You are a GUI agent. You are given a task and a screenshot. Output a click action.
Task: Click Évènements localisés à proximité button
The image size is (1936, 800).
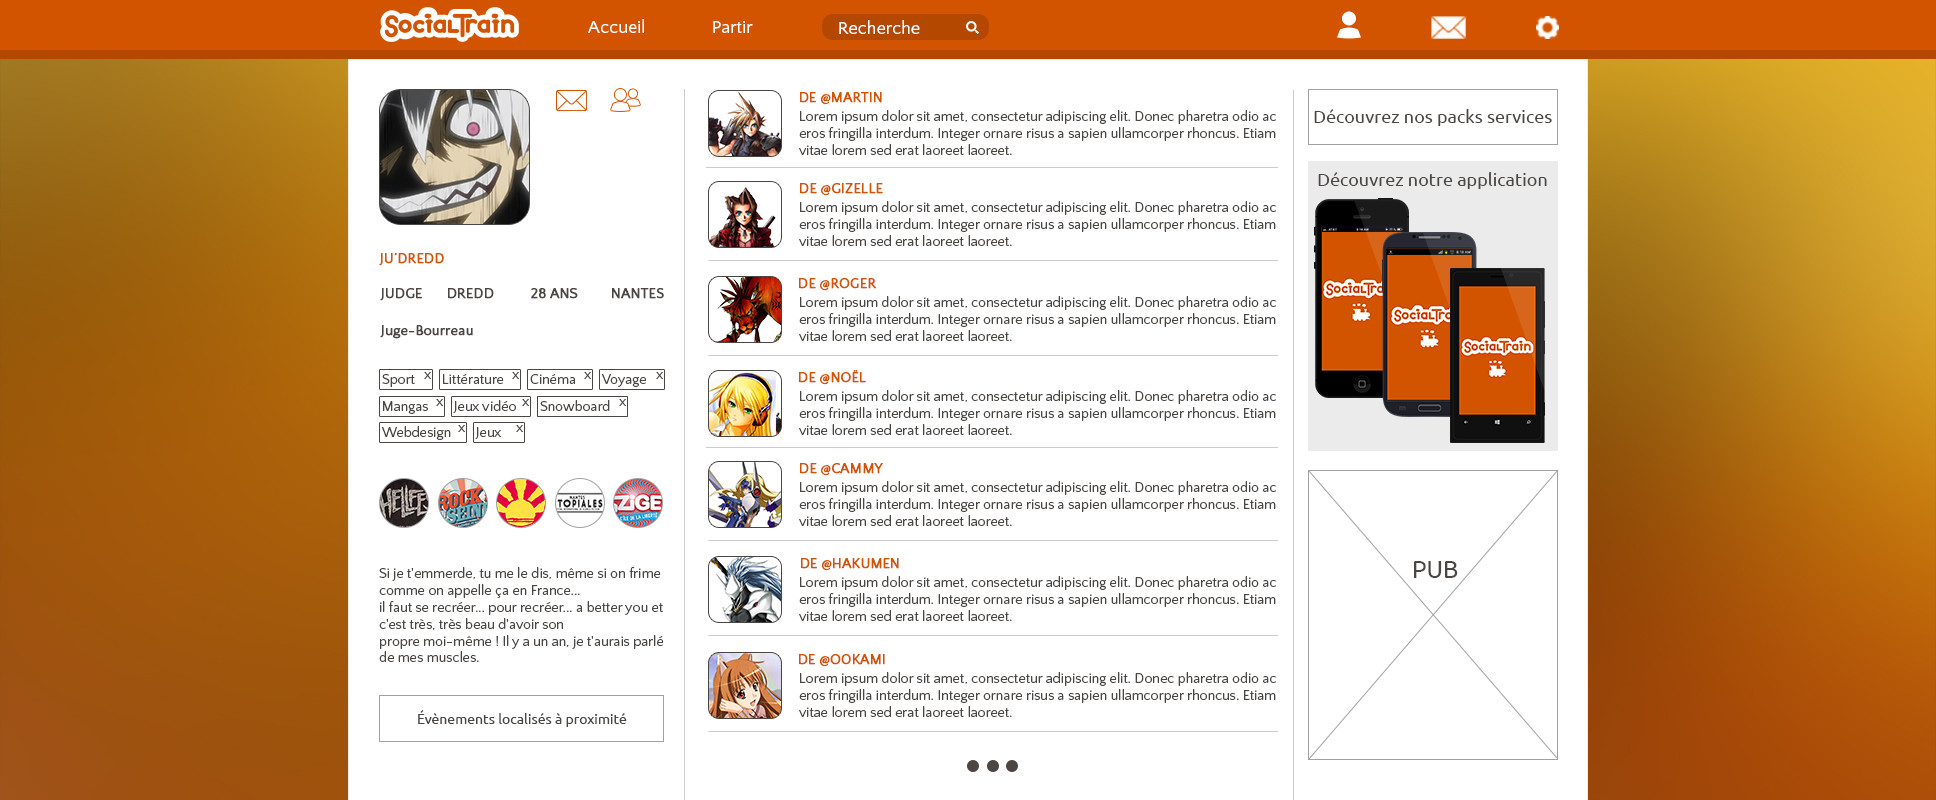521,719
